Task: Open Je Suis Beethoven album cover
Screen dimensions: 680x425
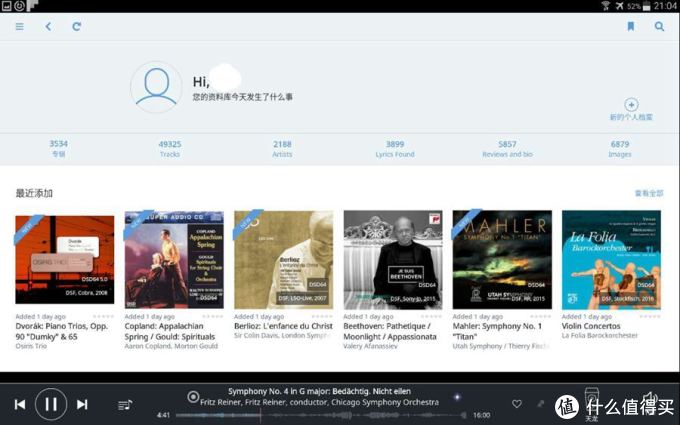Action: click(393, 259)
